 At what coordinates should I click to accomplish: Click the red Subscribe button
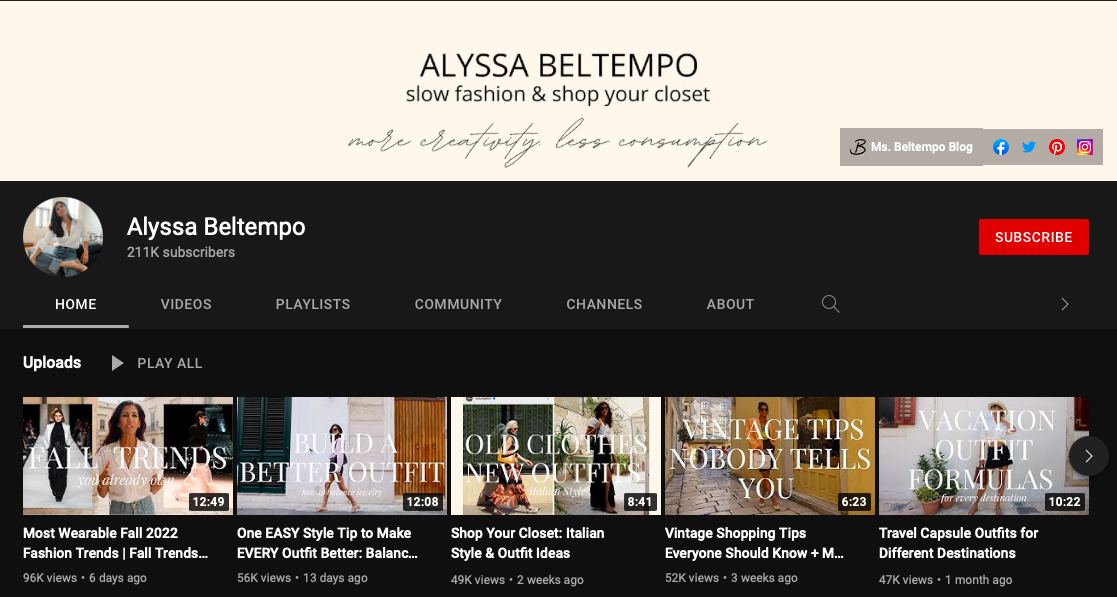[1034, 237]
